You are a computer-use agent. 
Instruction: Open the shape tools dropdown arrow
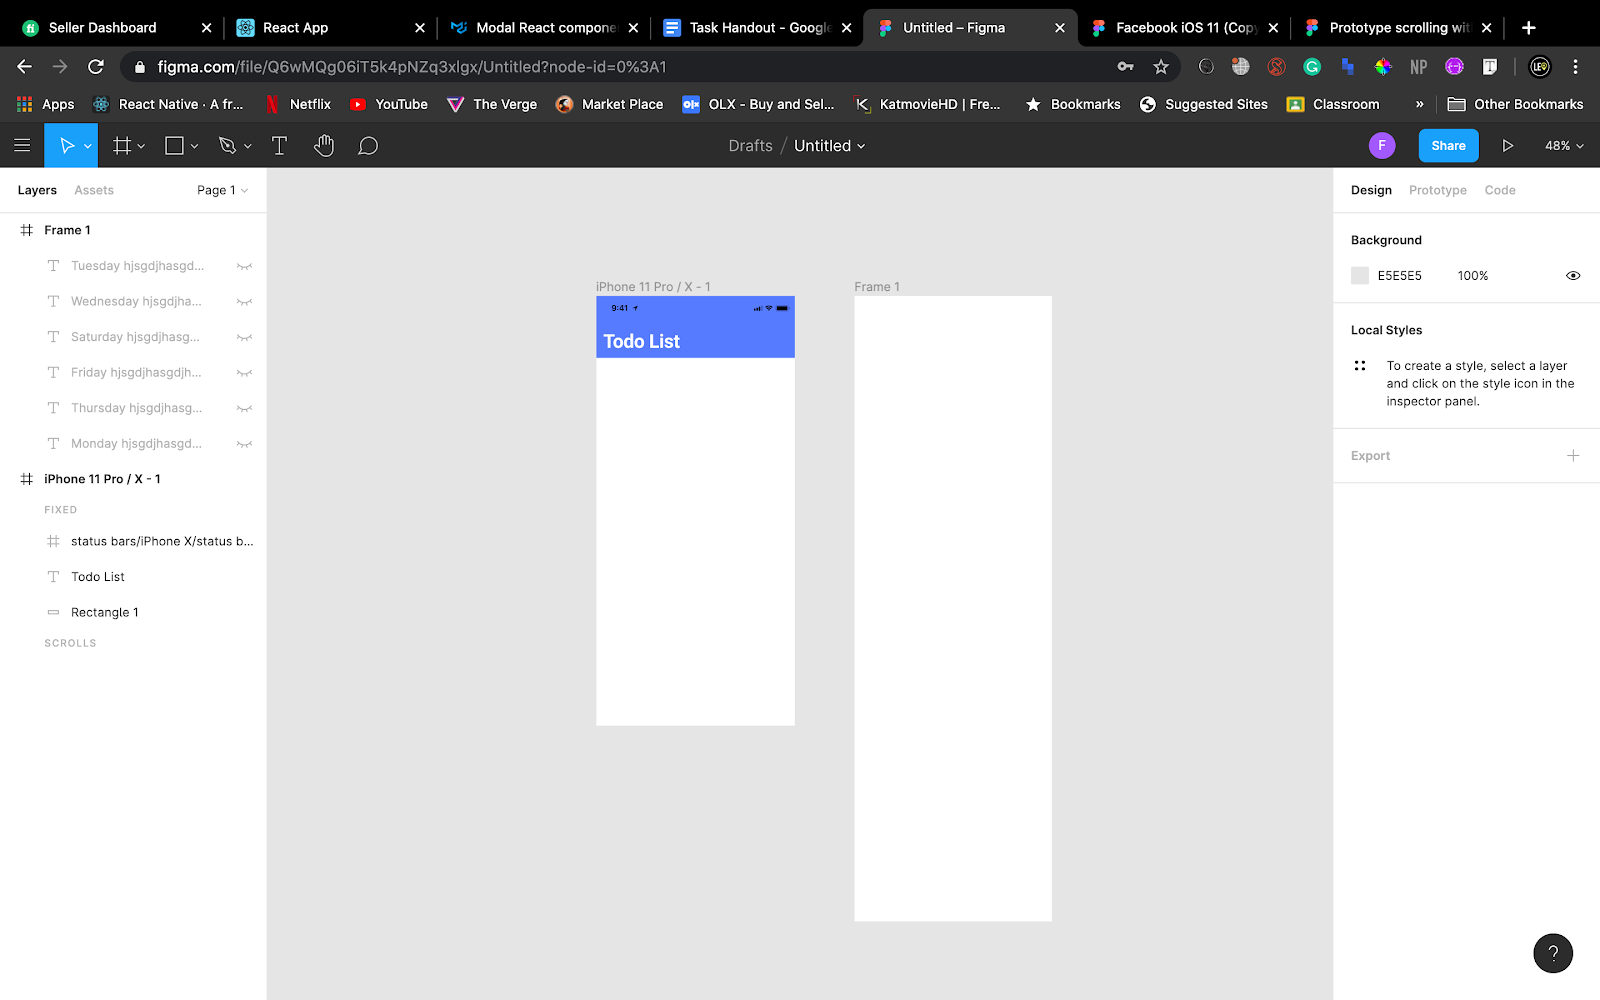194,147
